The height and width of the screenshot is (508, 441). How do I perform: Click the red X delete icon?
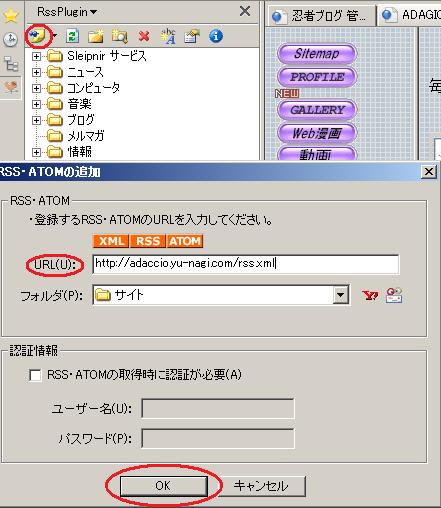144,36
